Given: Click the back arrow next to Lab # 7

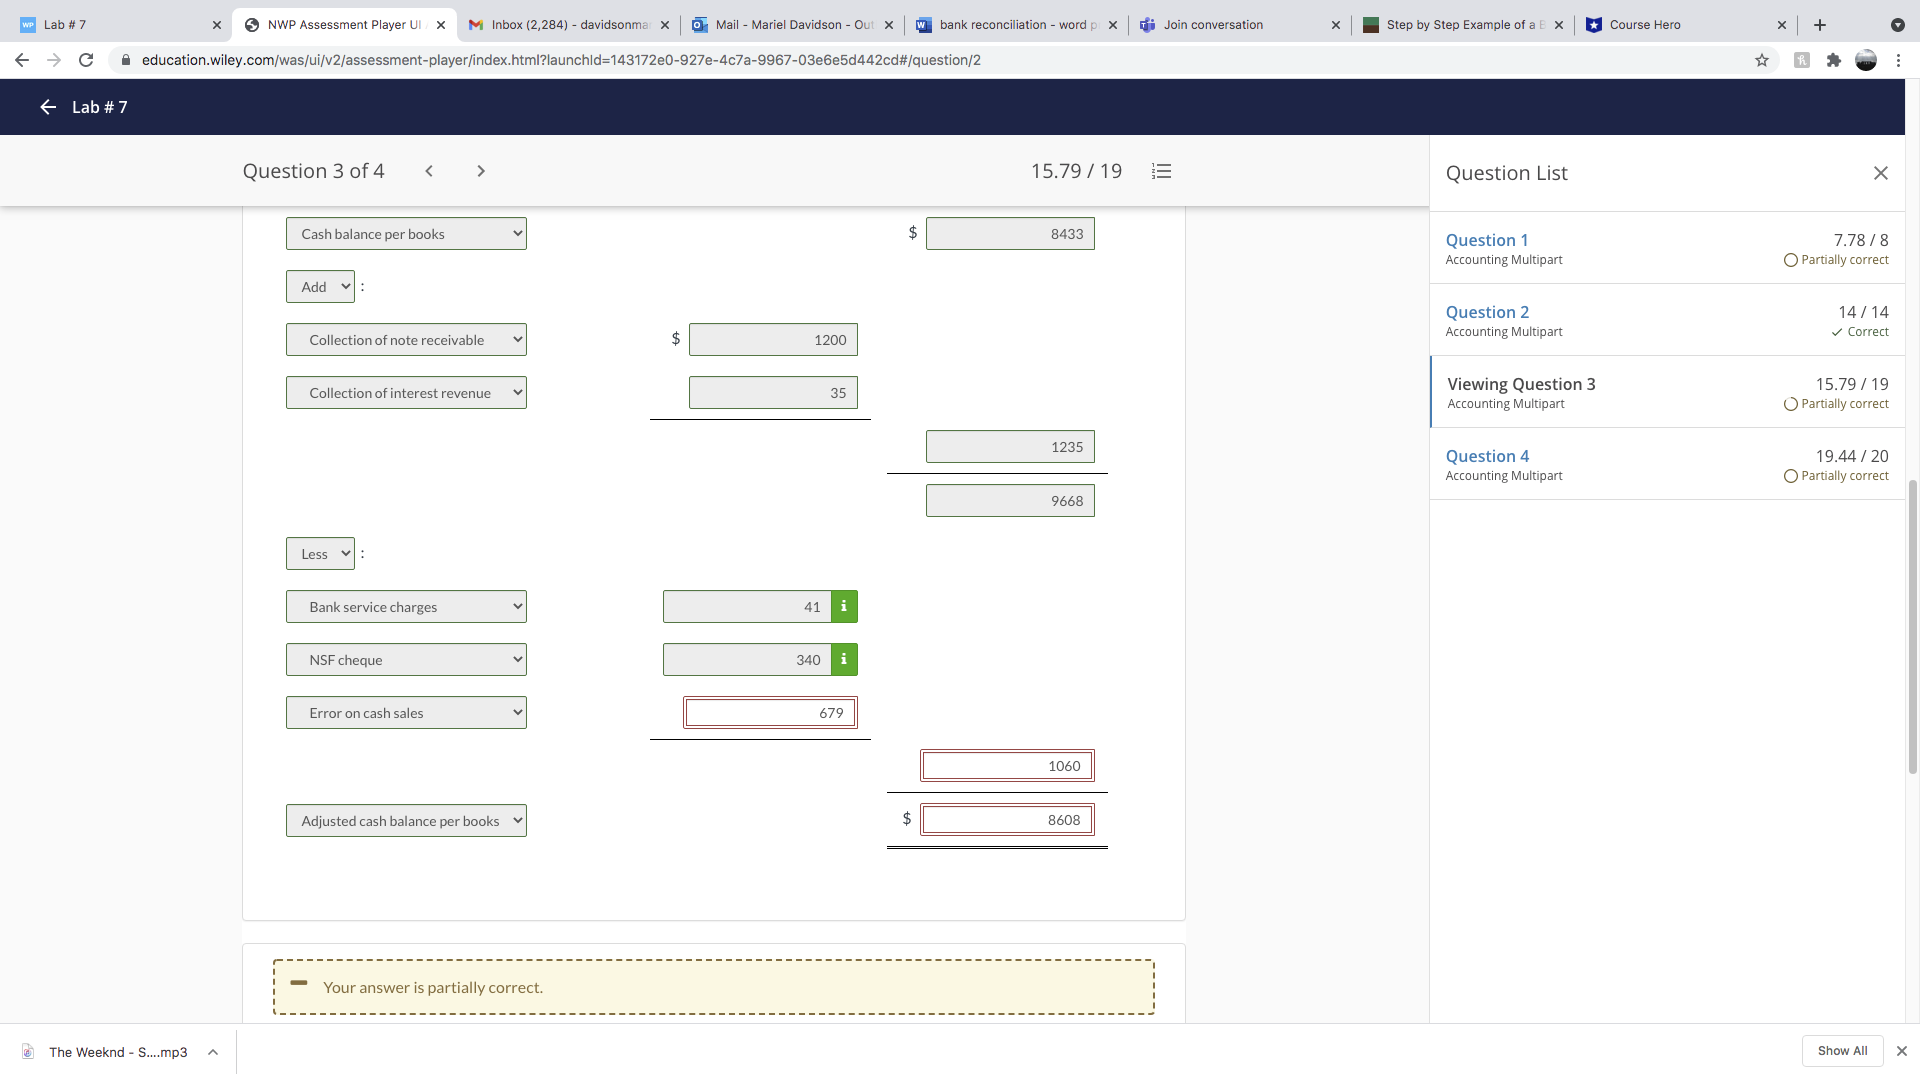Looking at the screenshot, I should point(47,107).
